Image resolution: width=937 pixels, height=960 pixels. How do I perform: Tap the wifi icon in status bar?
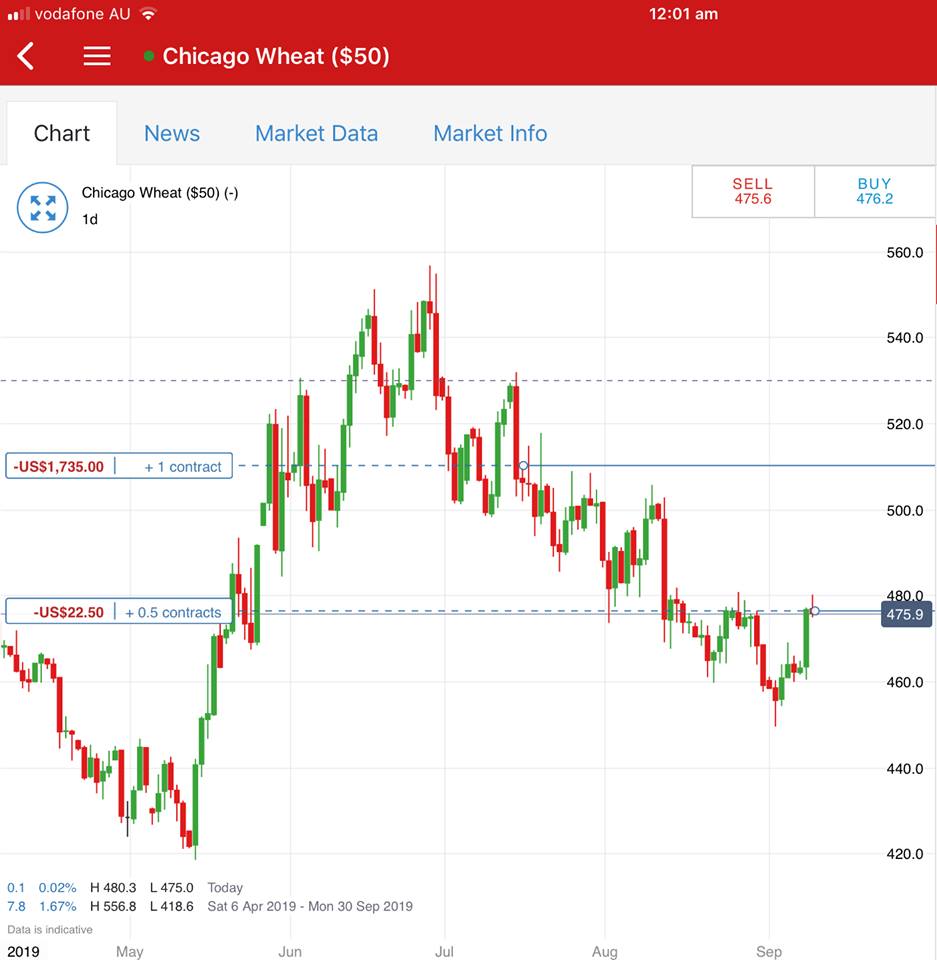tap(148, 13)
